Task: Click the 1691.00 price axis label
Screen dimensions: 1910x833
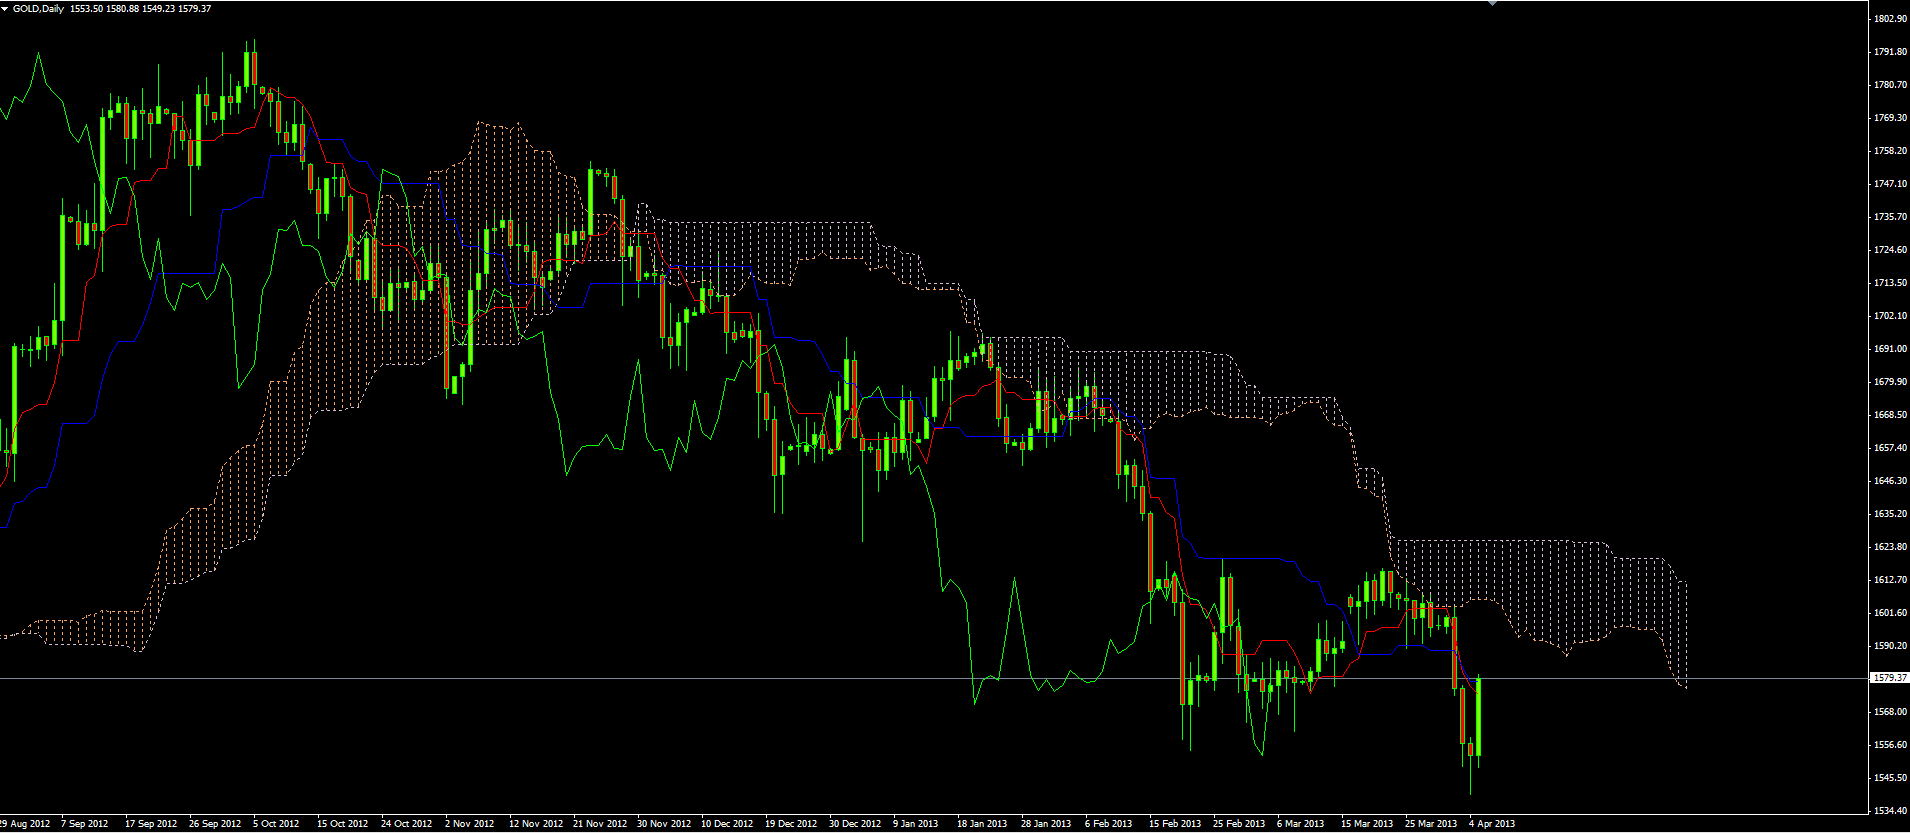Action: tap(1889, 349)
